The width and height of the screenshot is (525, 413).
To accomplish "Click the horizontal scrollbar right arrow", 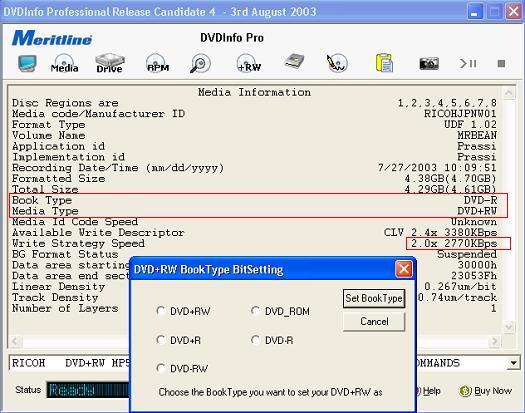I will (x=495, y=341).
